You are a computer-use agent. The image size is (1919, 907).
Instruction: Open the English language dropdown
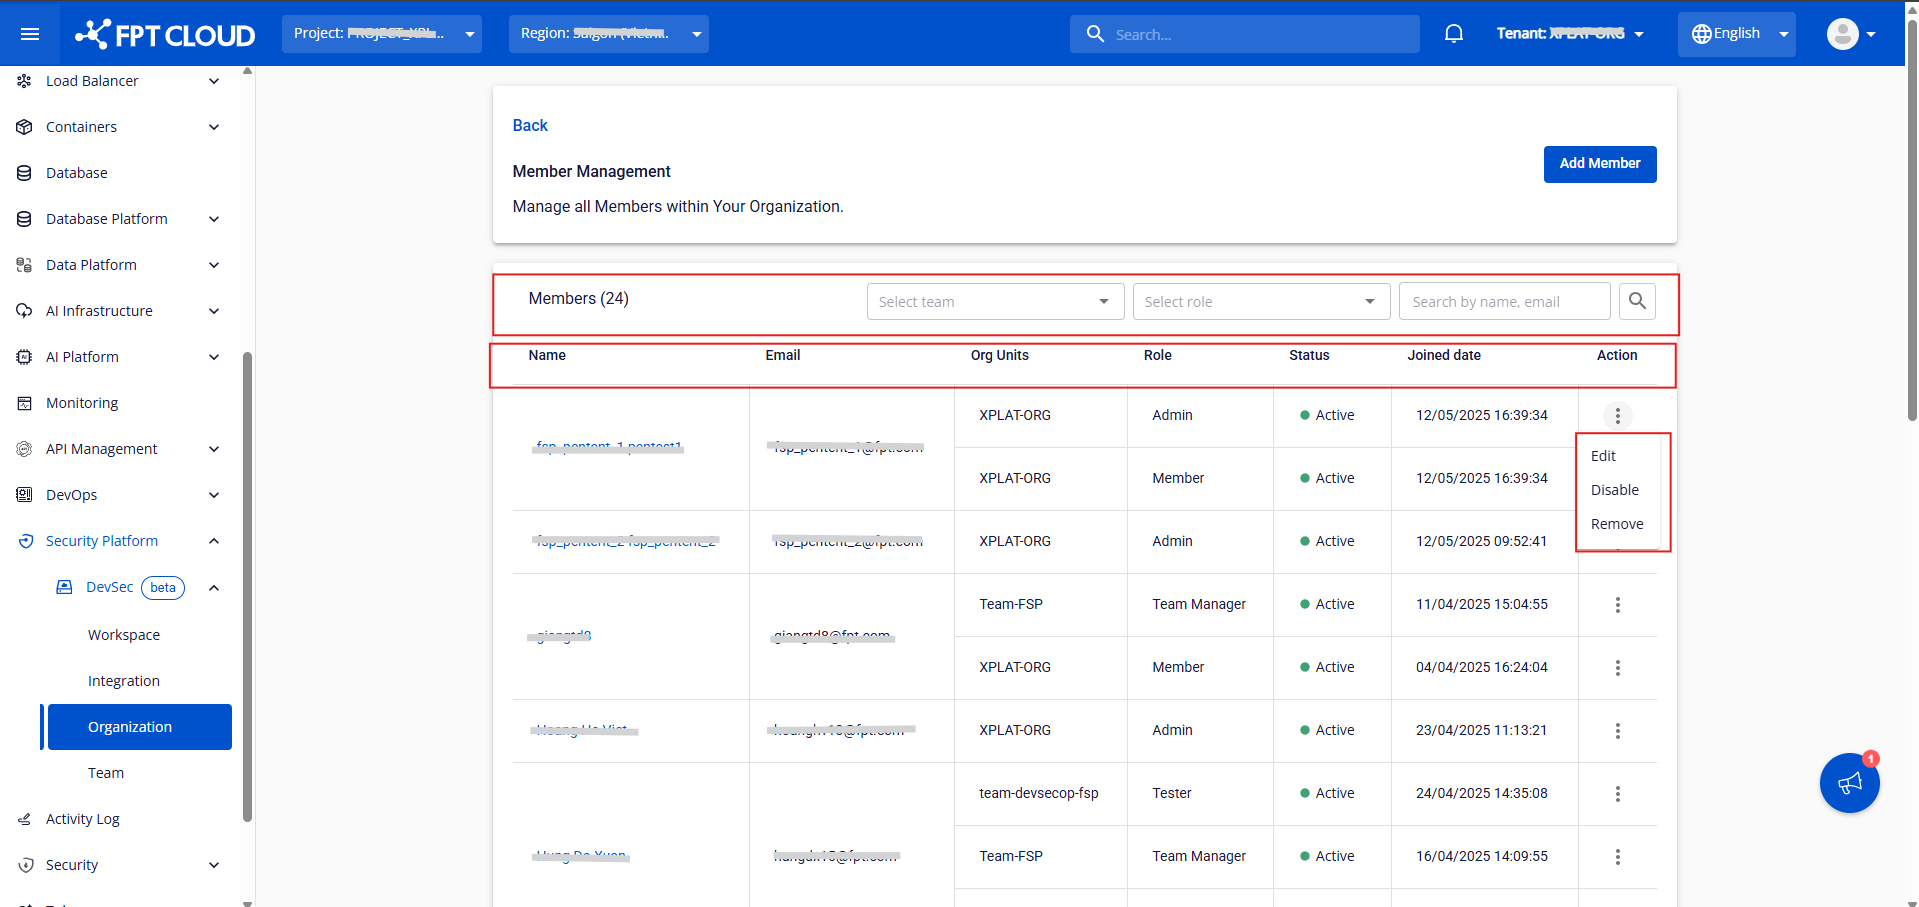(1736, 34)
